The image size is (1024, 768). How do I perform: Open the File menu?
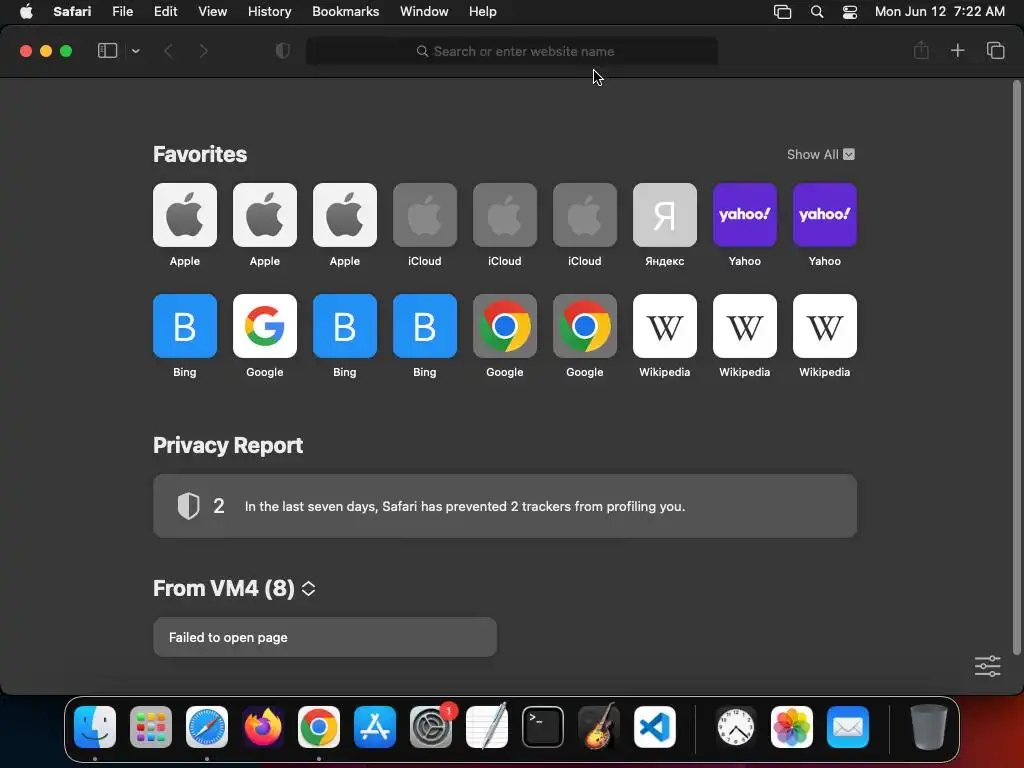click(122, 12)
